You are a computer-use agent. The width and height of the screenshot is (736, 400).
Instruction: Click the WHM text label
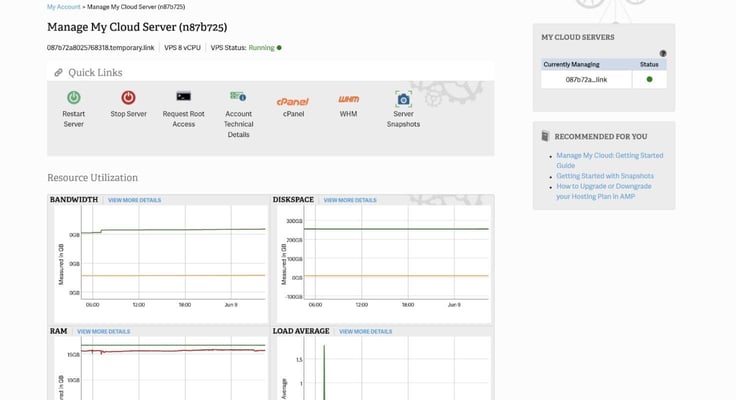point(348,114)
